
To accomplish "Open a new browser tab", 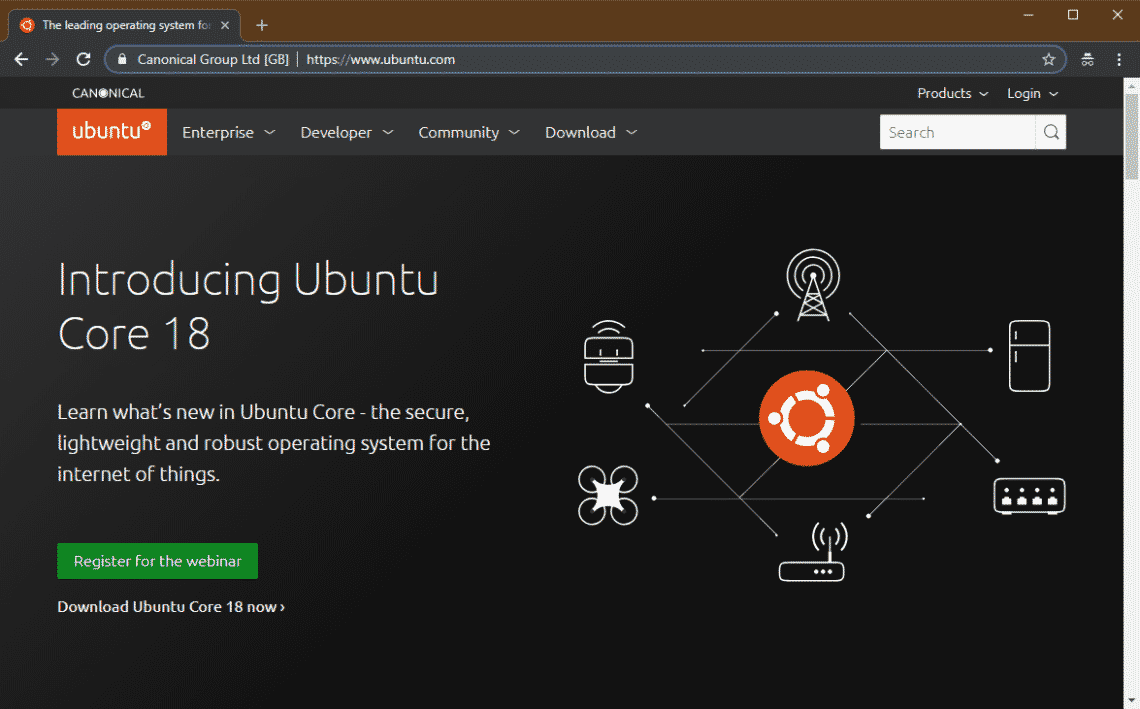I will (262, 25).
